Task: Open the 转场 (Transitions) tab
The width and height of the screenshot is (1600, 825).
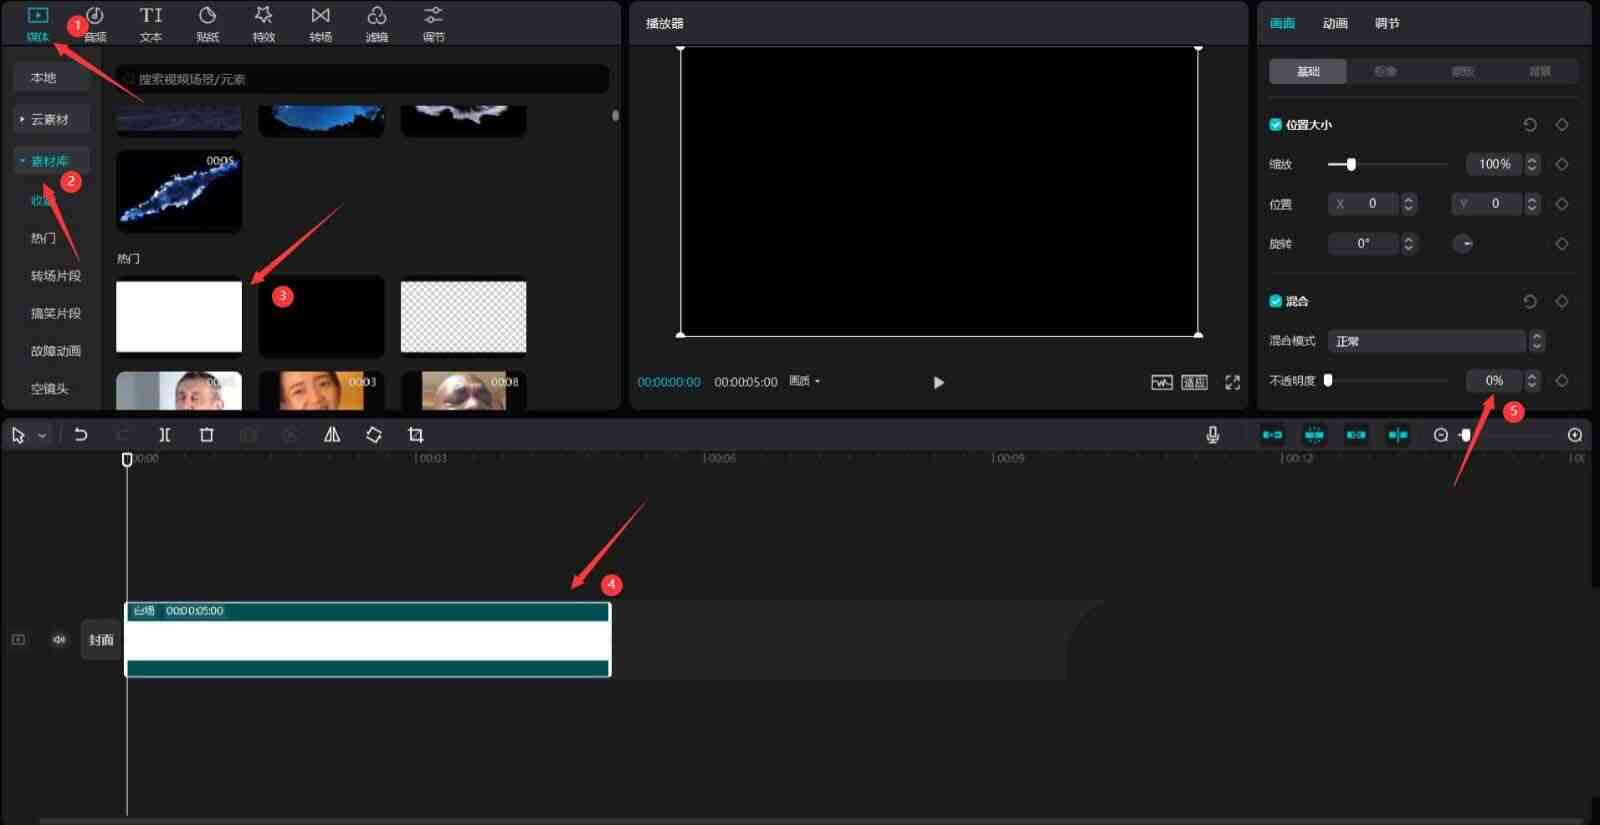Action: pyautogui.click(x=320, y=23)
